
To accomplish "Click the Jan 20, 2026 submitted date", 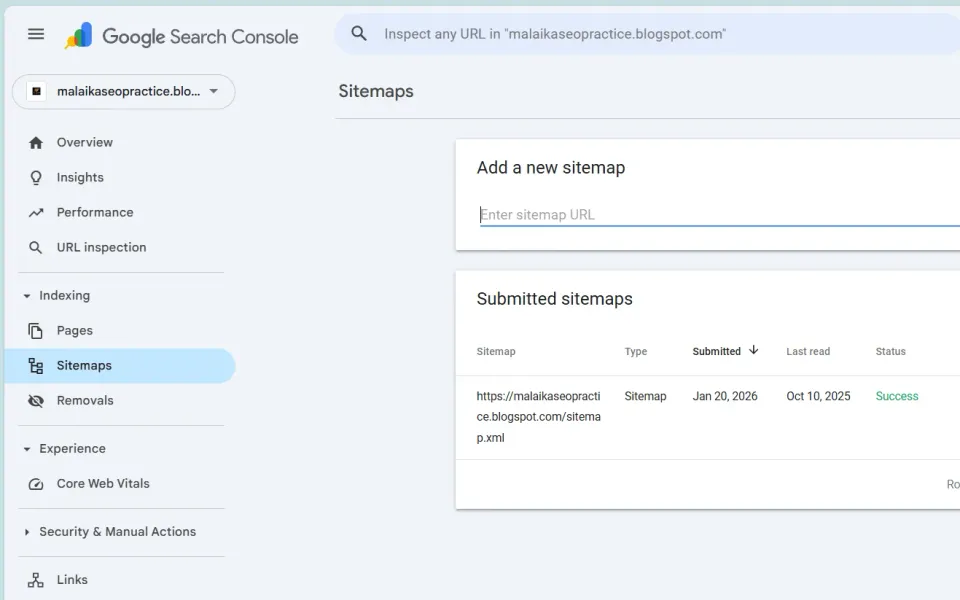I will click(x=725, y=396).
